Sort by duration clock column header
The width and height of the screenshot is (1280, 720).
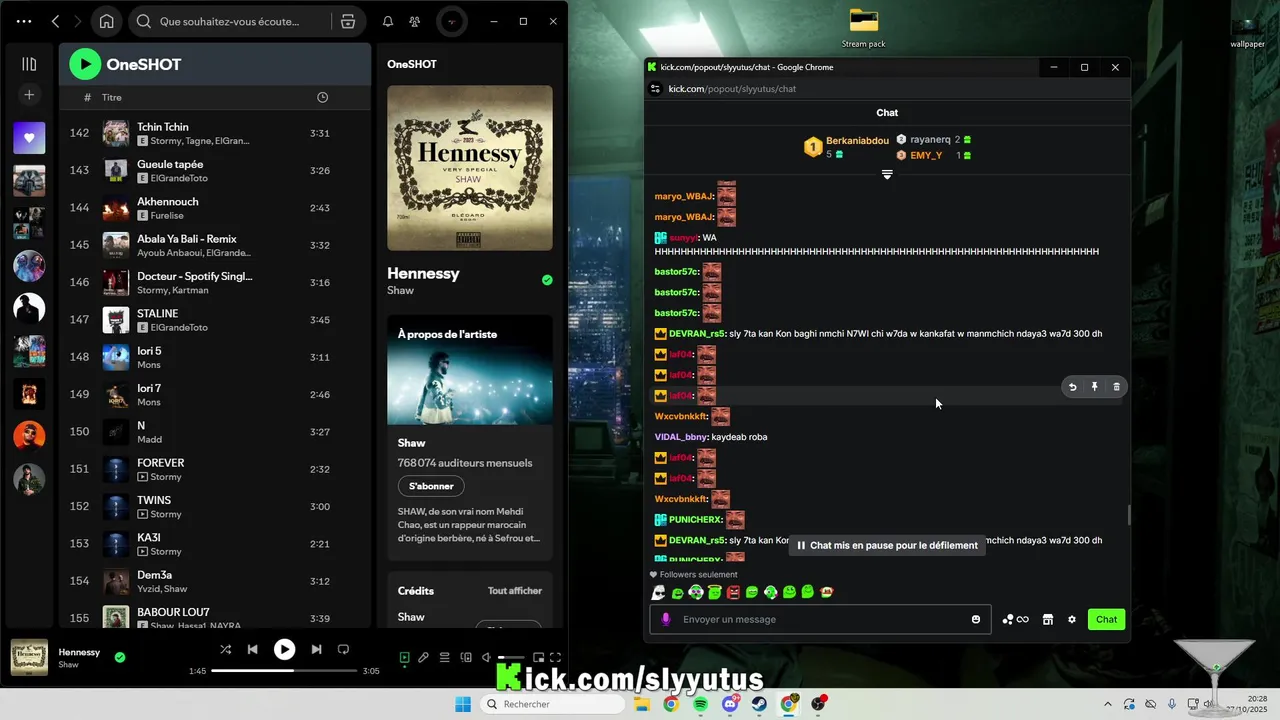click(322, 97)
